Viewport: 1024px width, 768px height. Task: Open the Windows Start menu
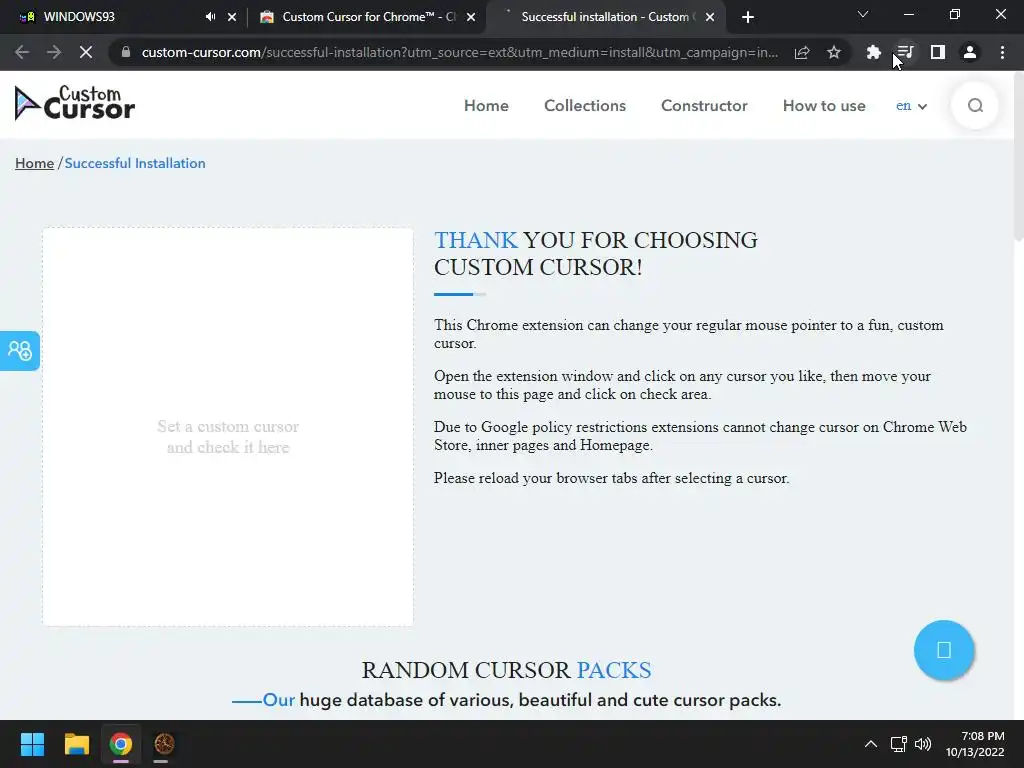pos(32,744)
